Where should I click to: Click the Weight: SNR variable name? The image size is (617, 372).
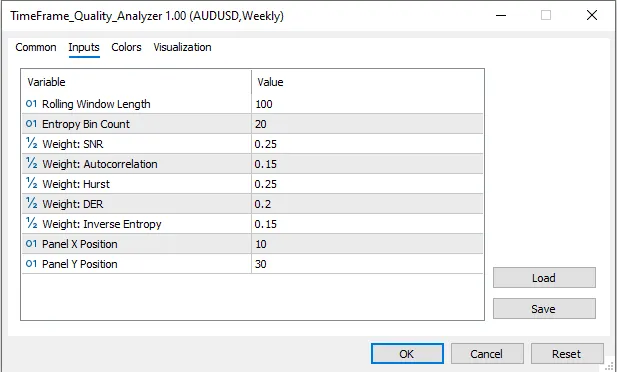pyautogui.click(x=73, y=144)
